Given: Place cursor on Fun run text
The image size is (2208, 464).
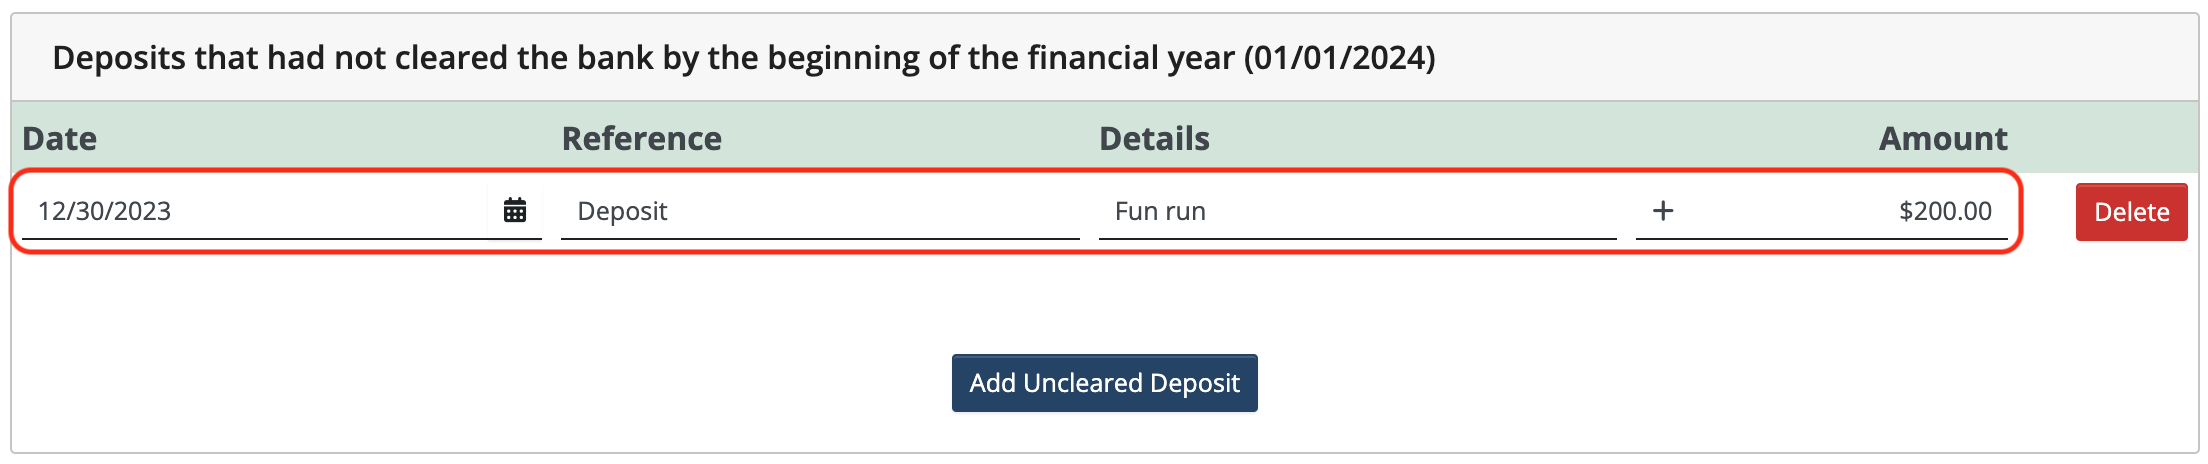Looking at the screenshot, I should (1160, 211).
